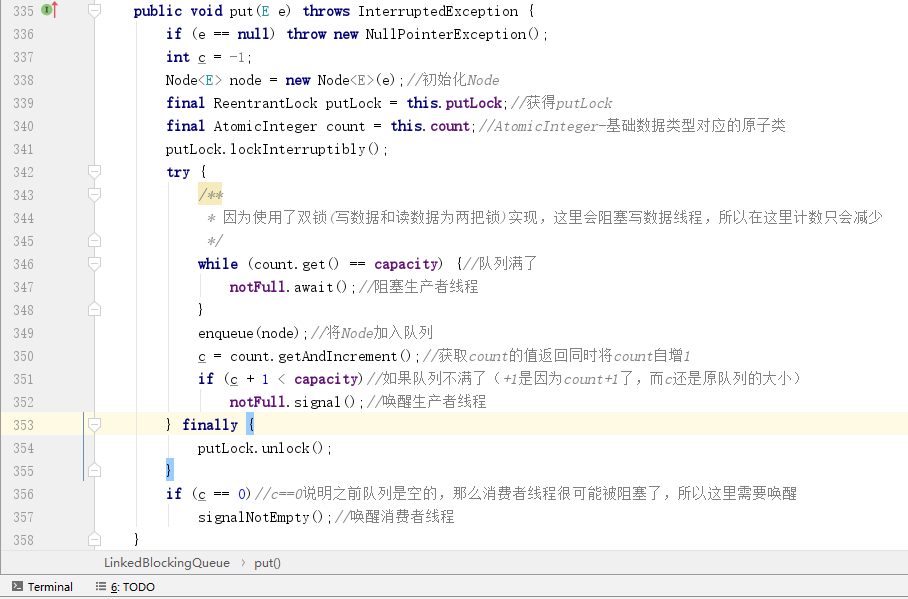Click NullPointerException on line 336

445,34
